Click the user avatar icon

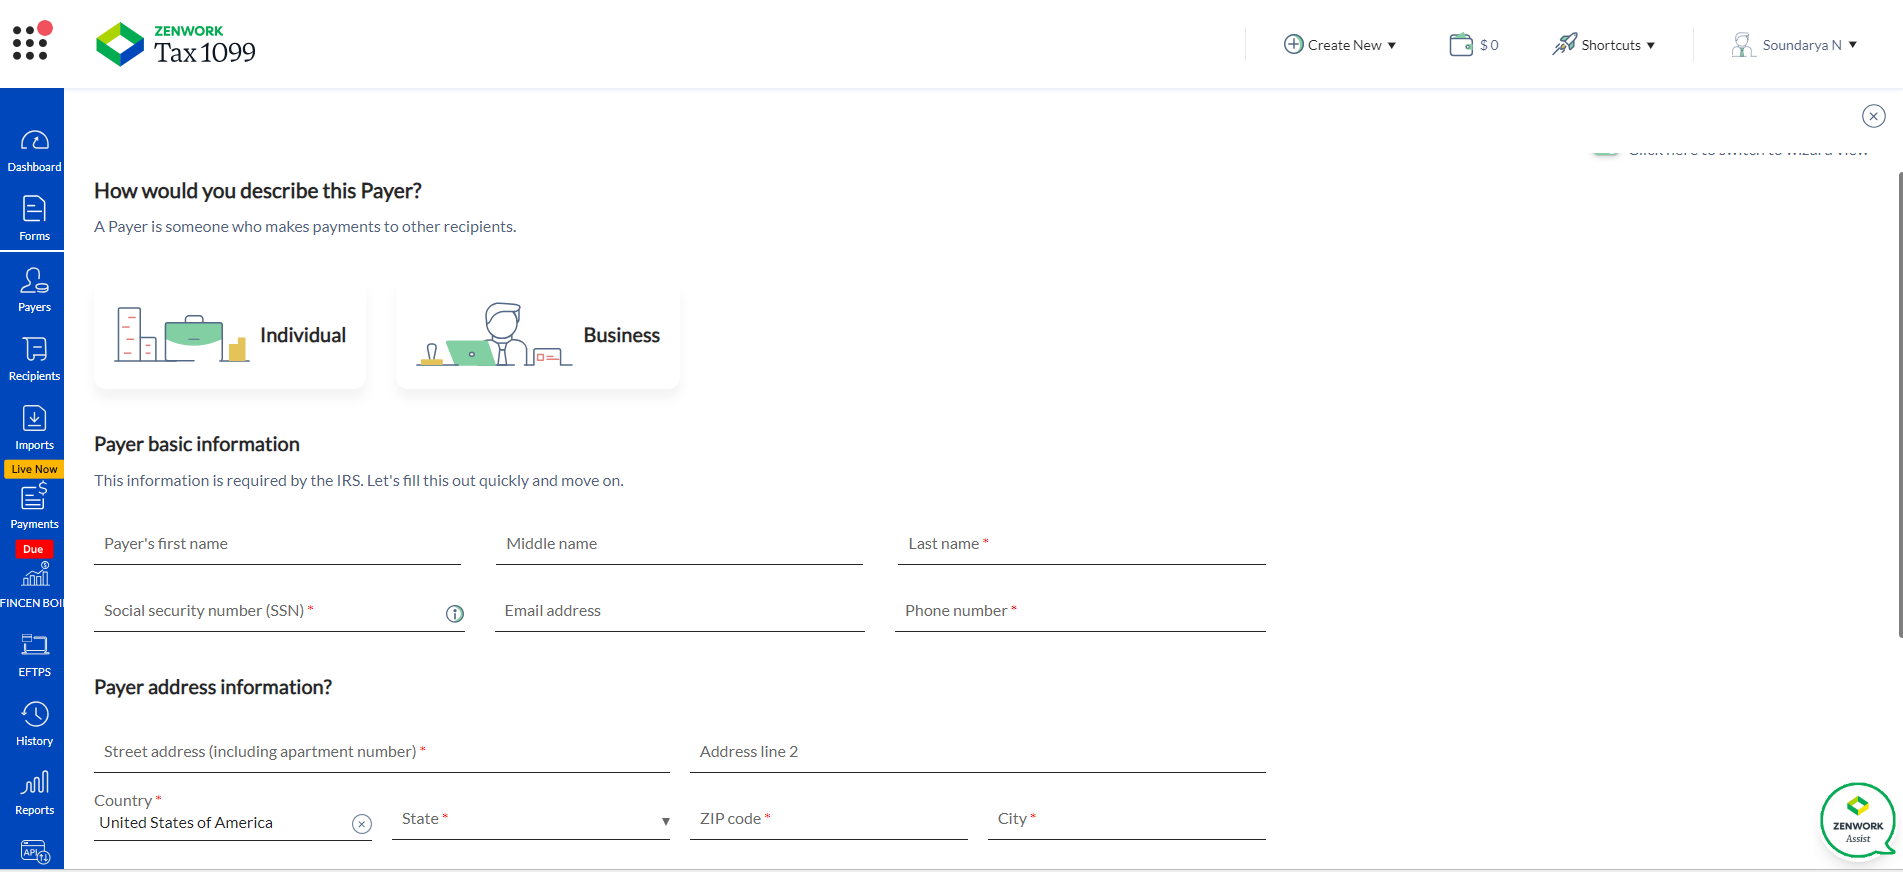click(1743, 45)
